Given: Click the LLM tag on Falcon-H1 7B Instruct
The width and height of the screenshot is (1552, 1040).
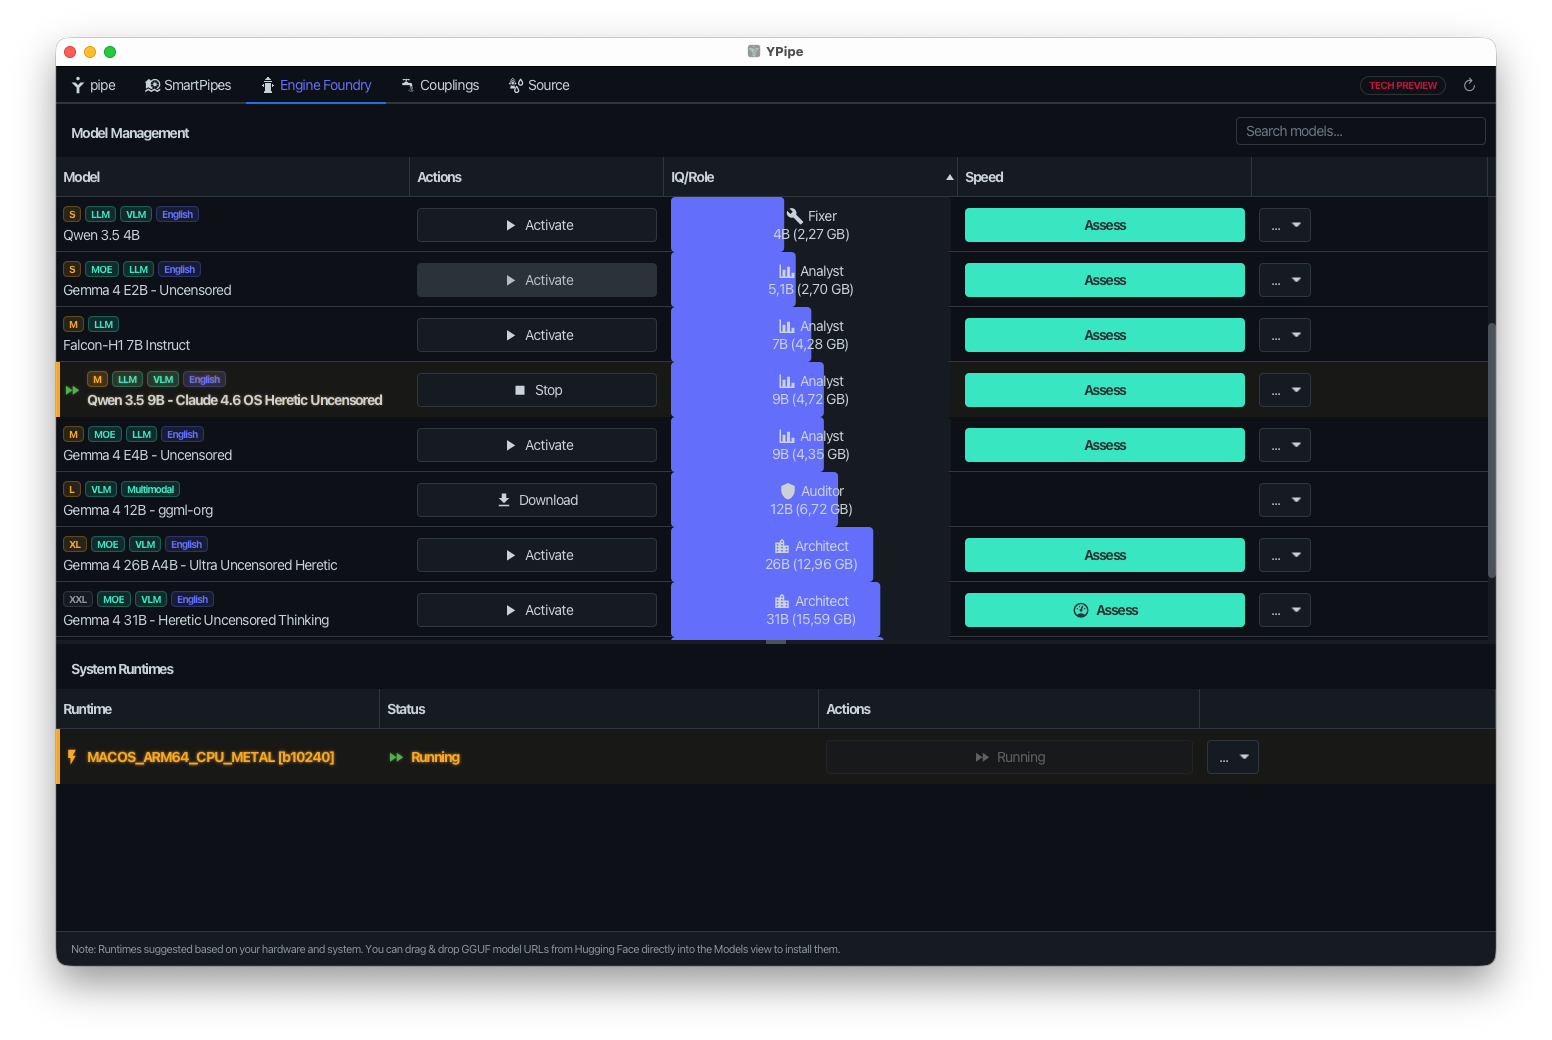Looking at the screenshot, I should click(104, 325).
